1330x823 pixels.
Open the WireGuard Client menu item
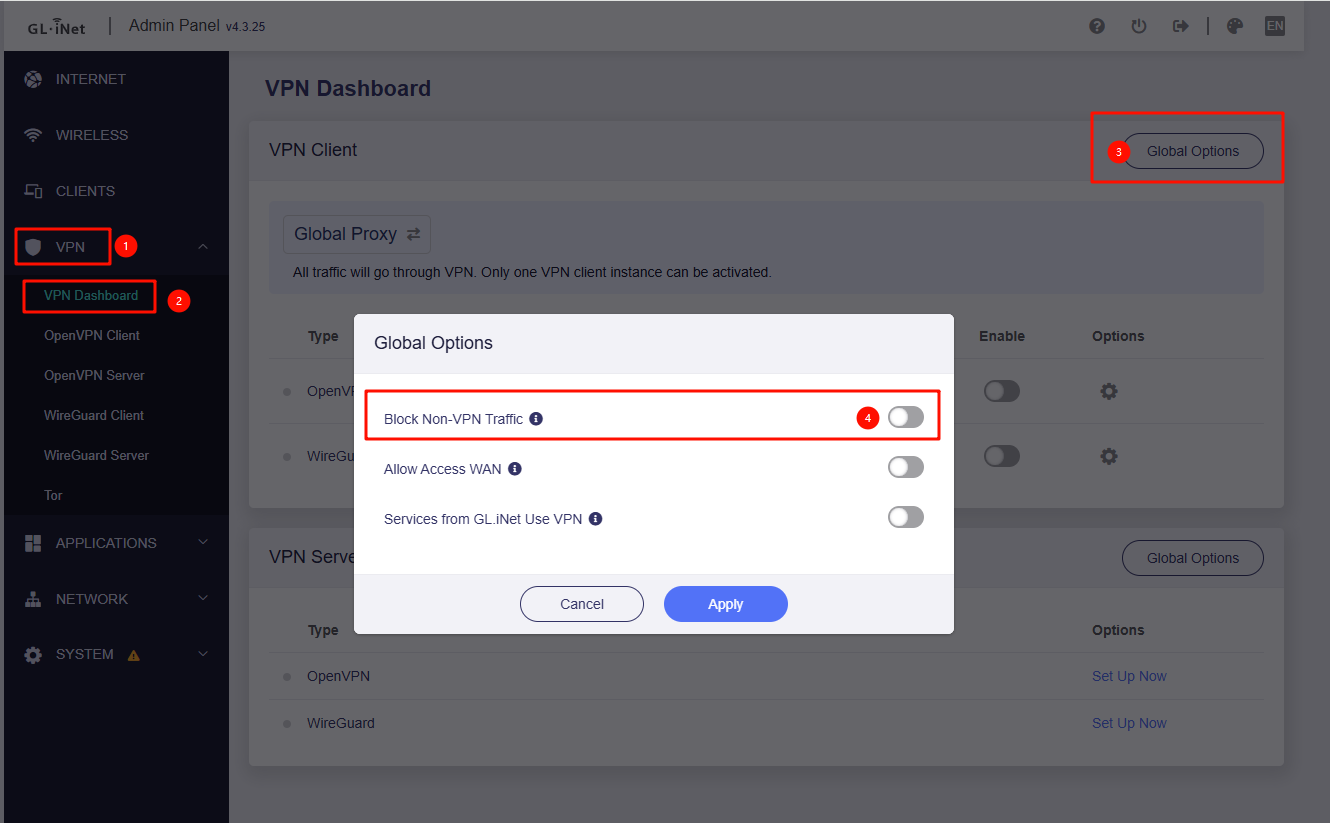(x=94, y=415)
